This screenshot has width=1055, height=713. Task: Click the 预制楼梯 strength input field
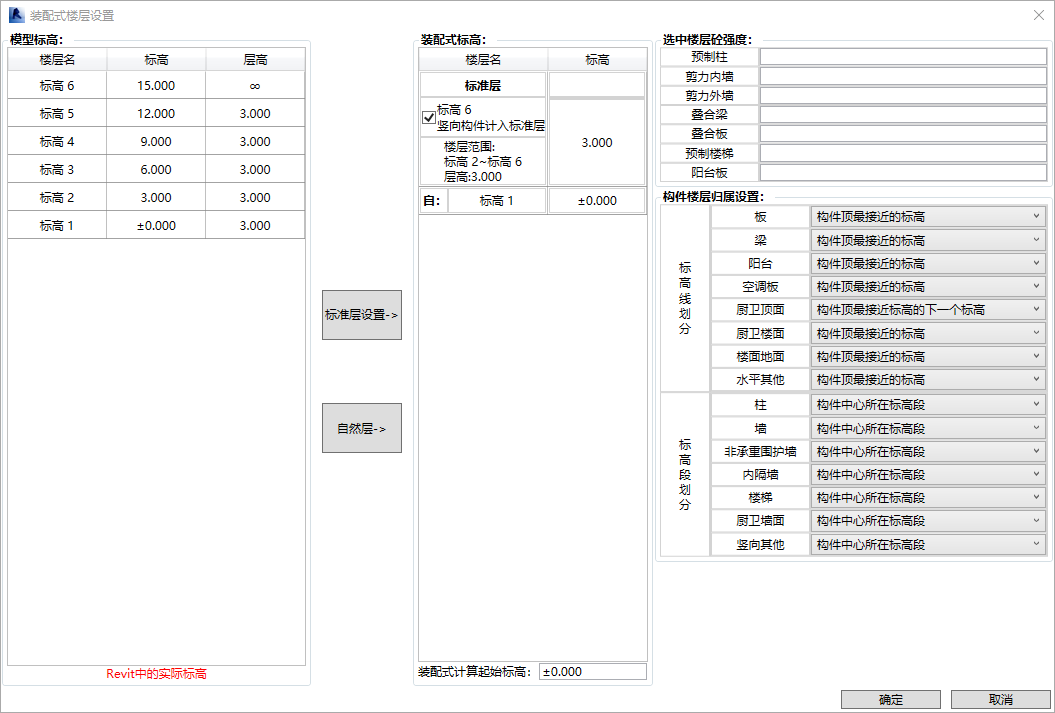(x=904, y=153)
